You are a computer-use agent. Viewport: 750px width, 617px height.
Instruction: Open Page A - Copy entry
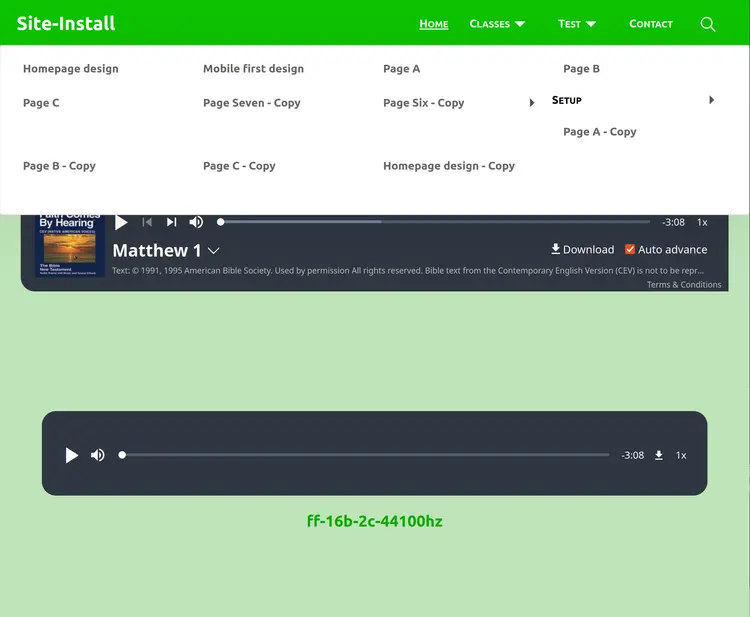coord(600,132)
